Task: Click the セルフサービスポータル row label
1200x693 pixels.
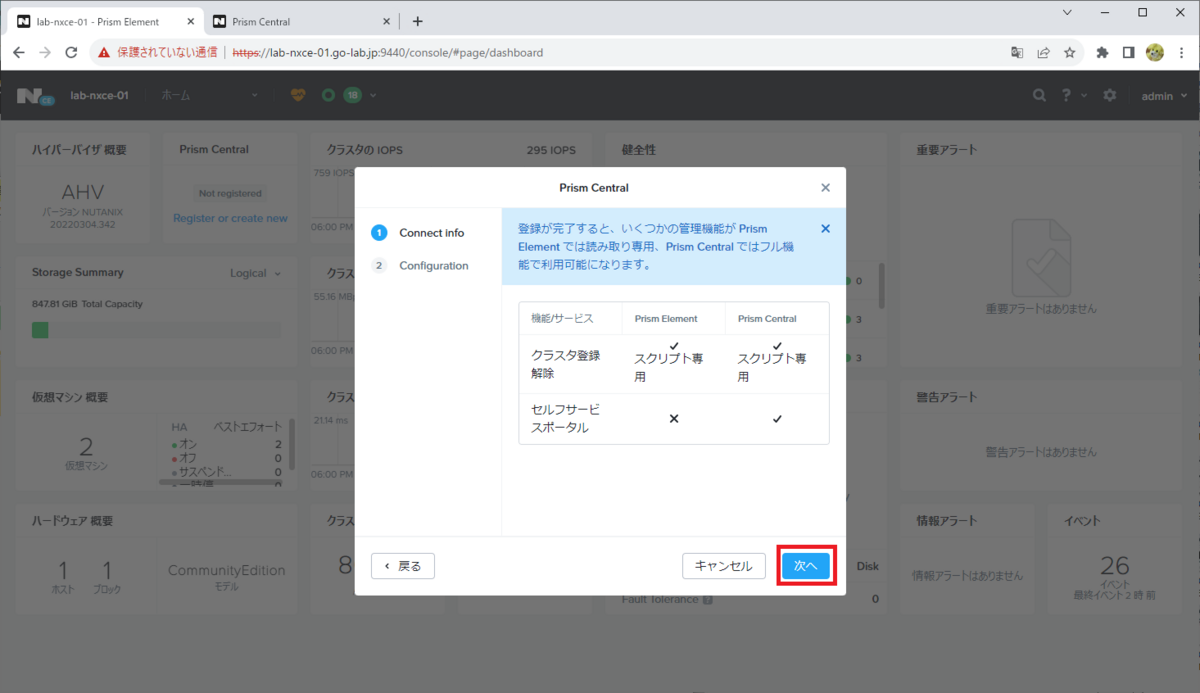Action: coord(566,419)
